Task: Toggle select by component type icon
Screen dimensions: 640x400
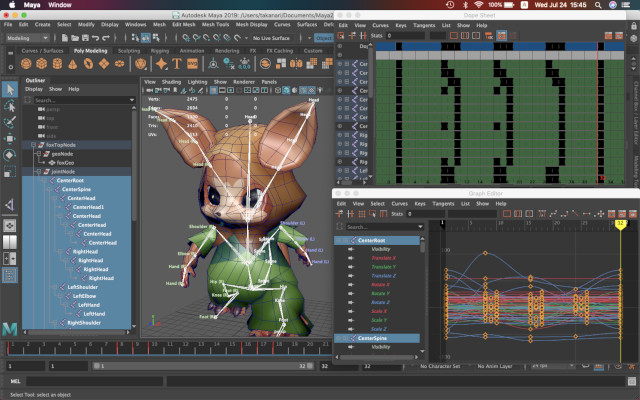Action: (156, 38)
